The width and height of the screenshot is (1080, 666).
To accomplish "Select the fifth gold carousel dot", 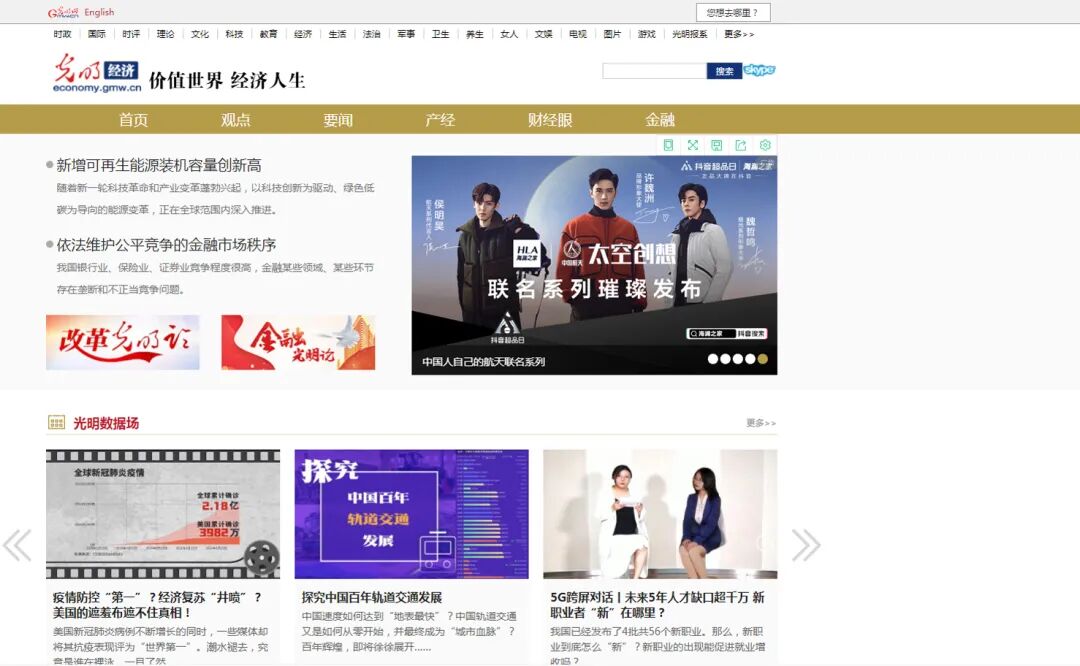I will pos(762,359).
